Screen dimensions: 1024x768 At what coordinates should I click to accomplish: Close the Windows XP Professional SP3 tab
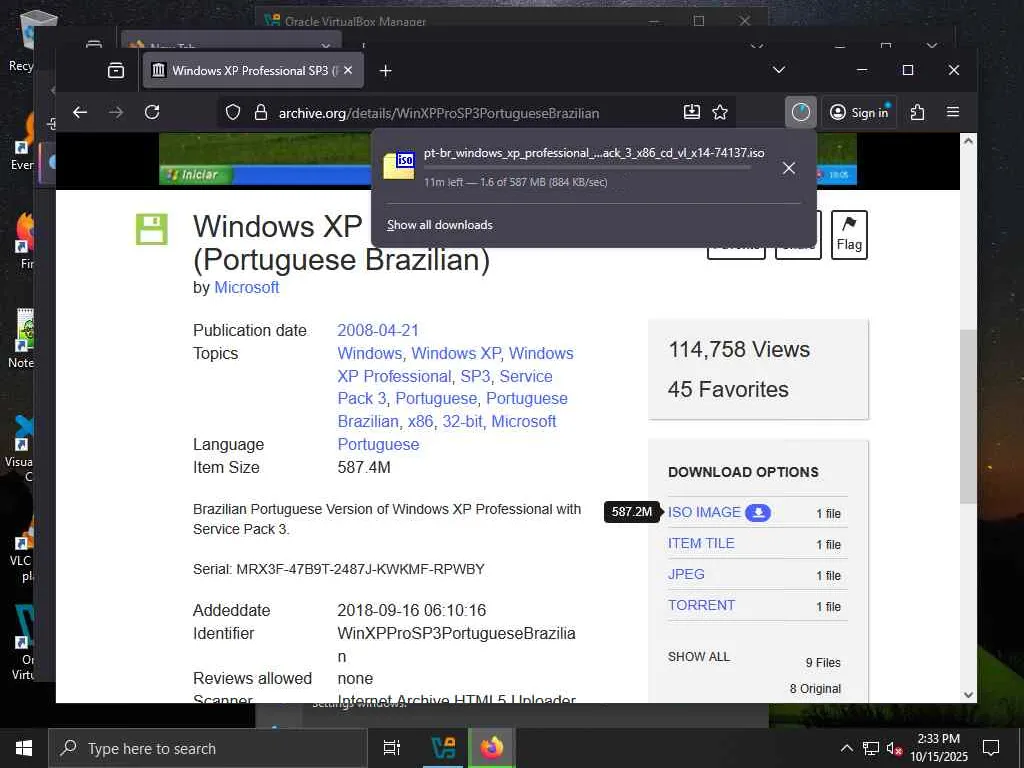[348, 70]
